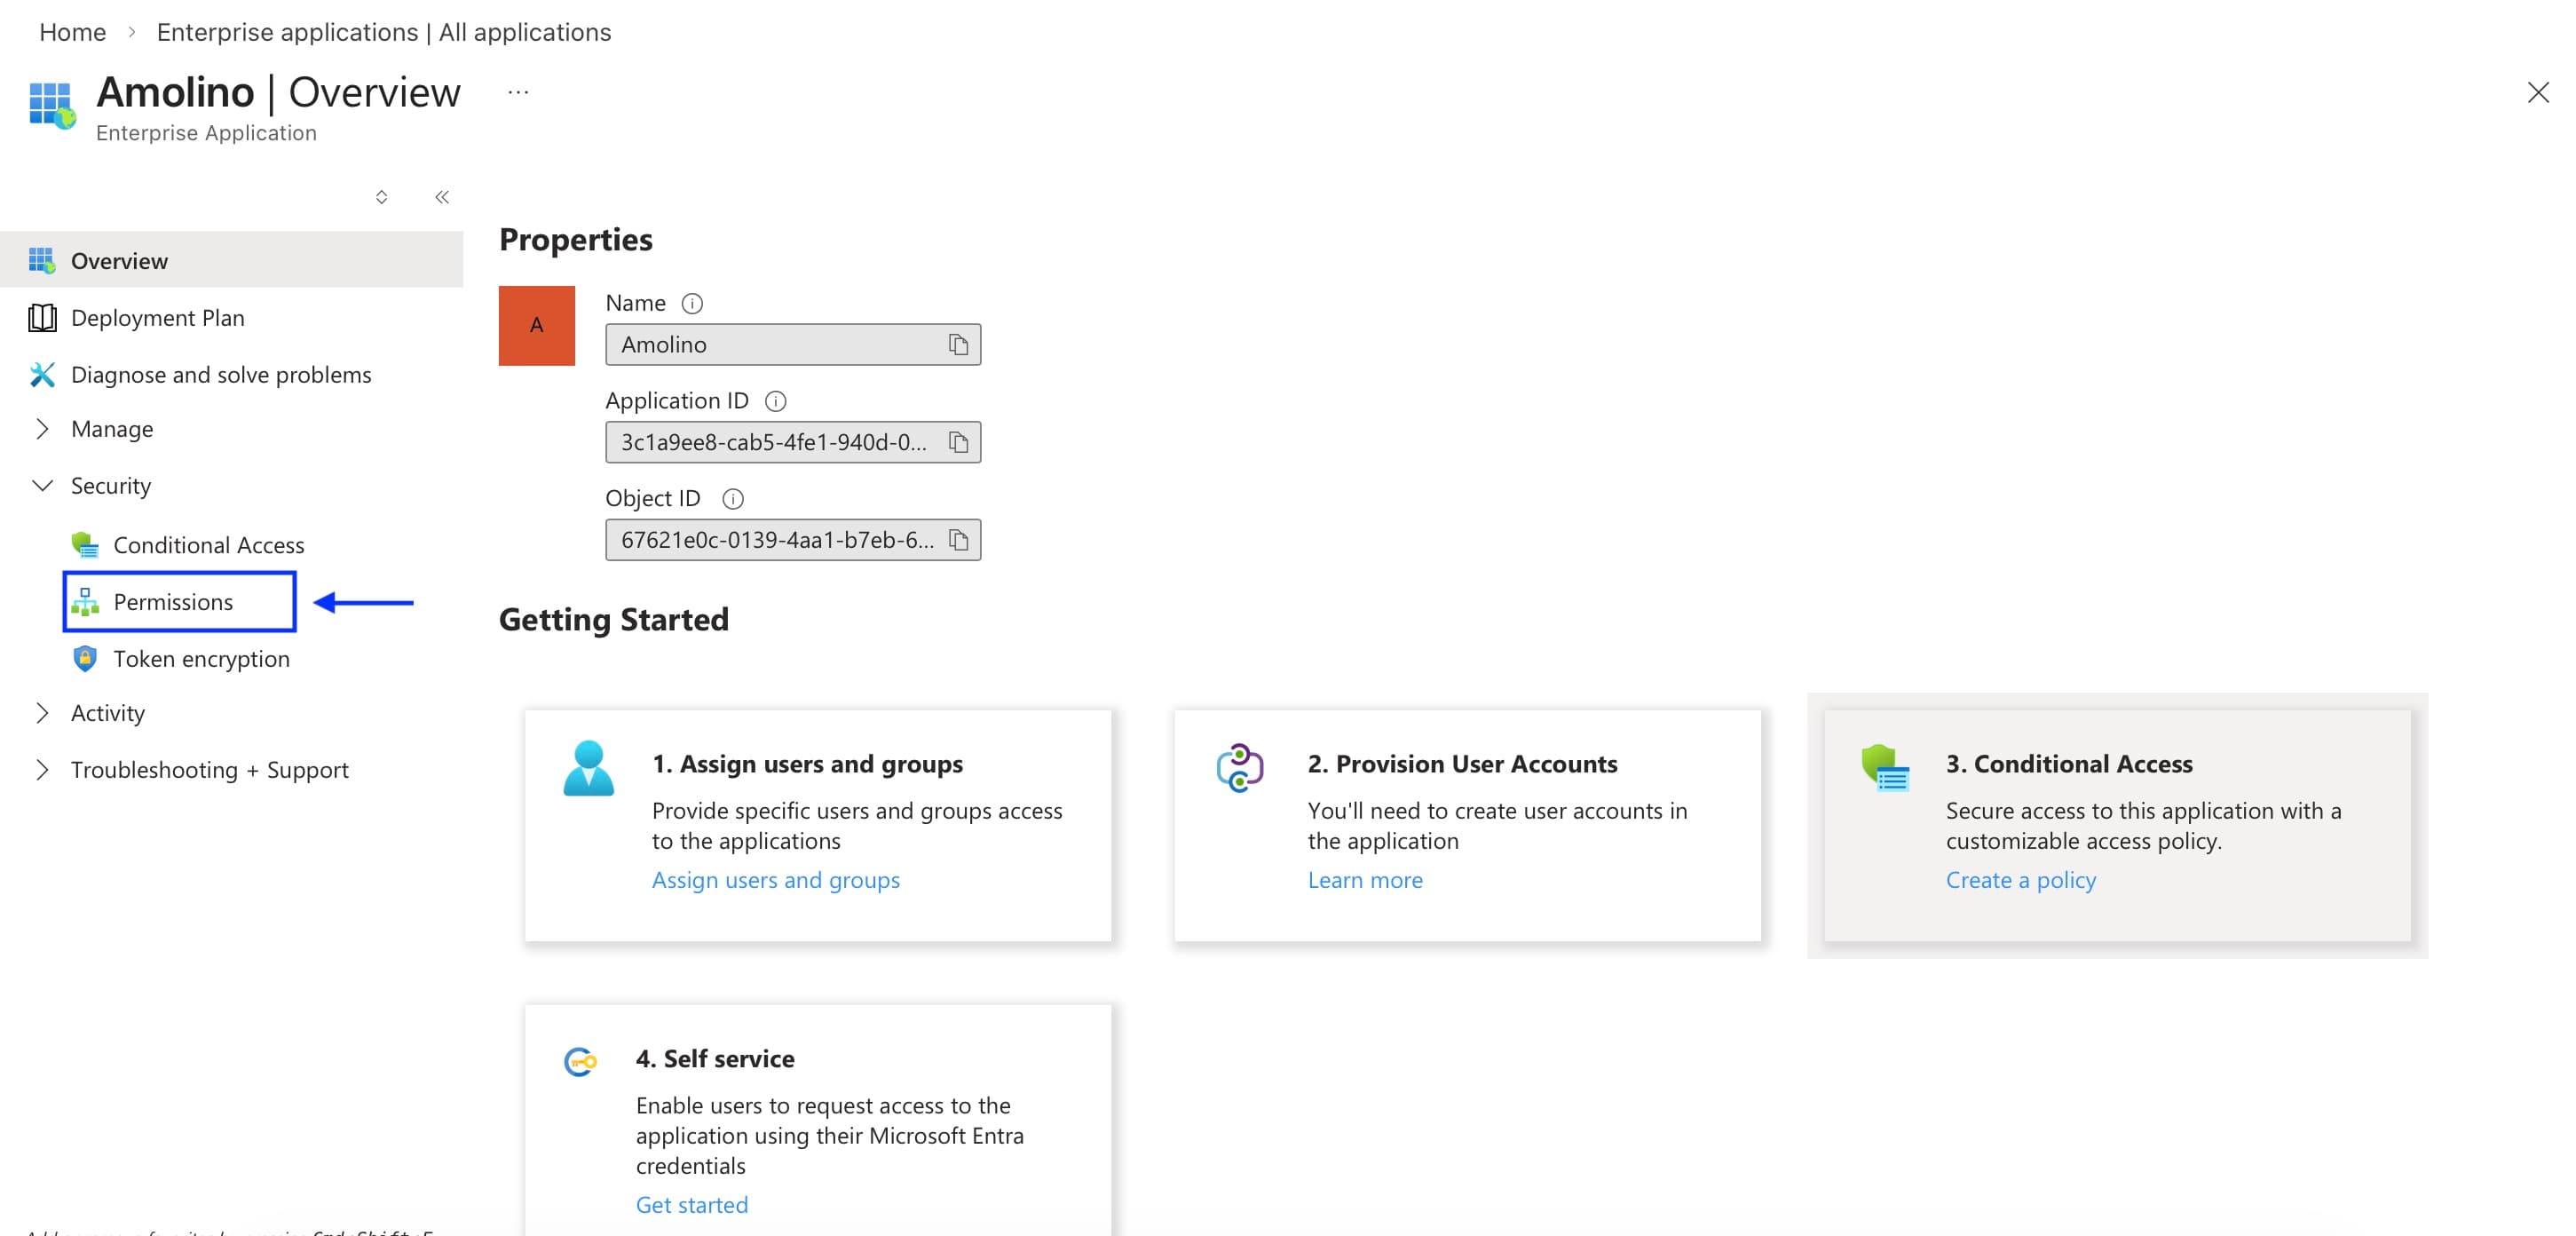Select Diagnose and solve problems
The width and height of the screenshot is (2576, 1236).
221,374
